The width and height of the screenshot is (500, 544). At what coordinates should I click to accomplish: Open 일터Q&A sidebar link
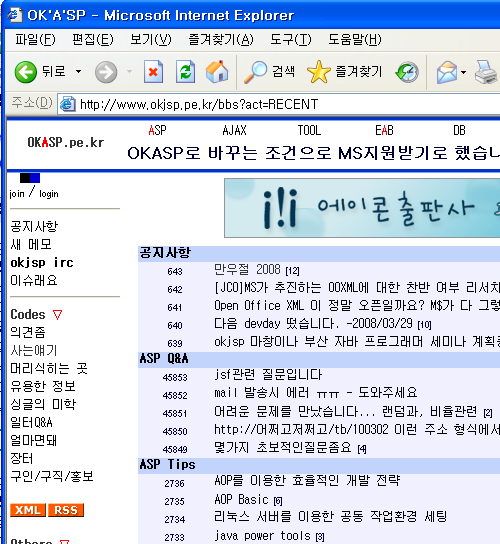(x=31, y=423)
